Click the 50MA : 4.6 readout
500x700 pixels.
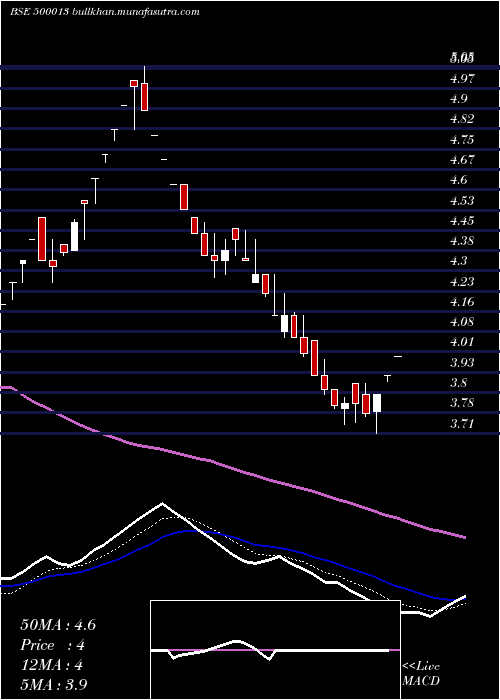(58, 625)
